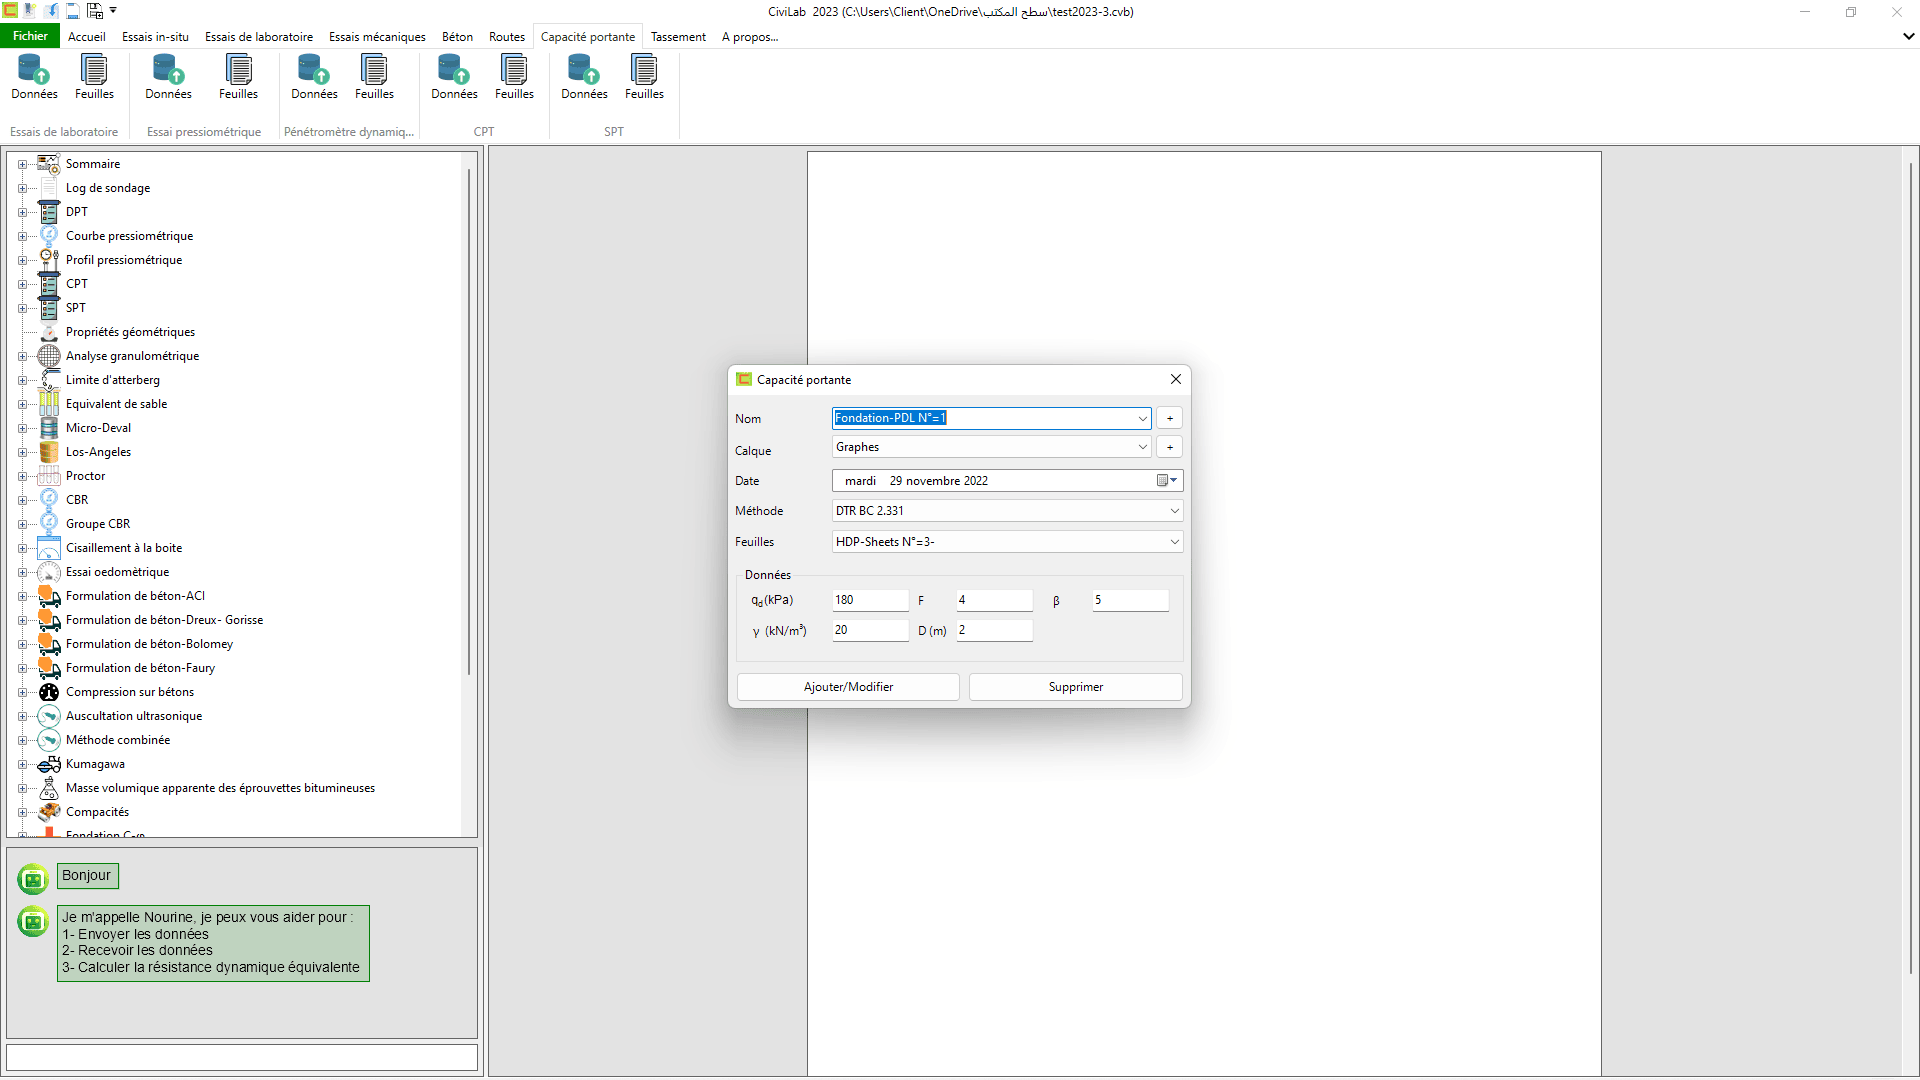
Task: Click the Los-Angeles drum icon
Action: 49,452
